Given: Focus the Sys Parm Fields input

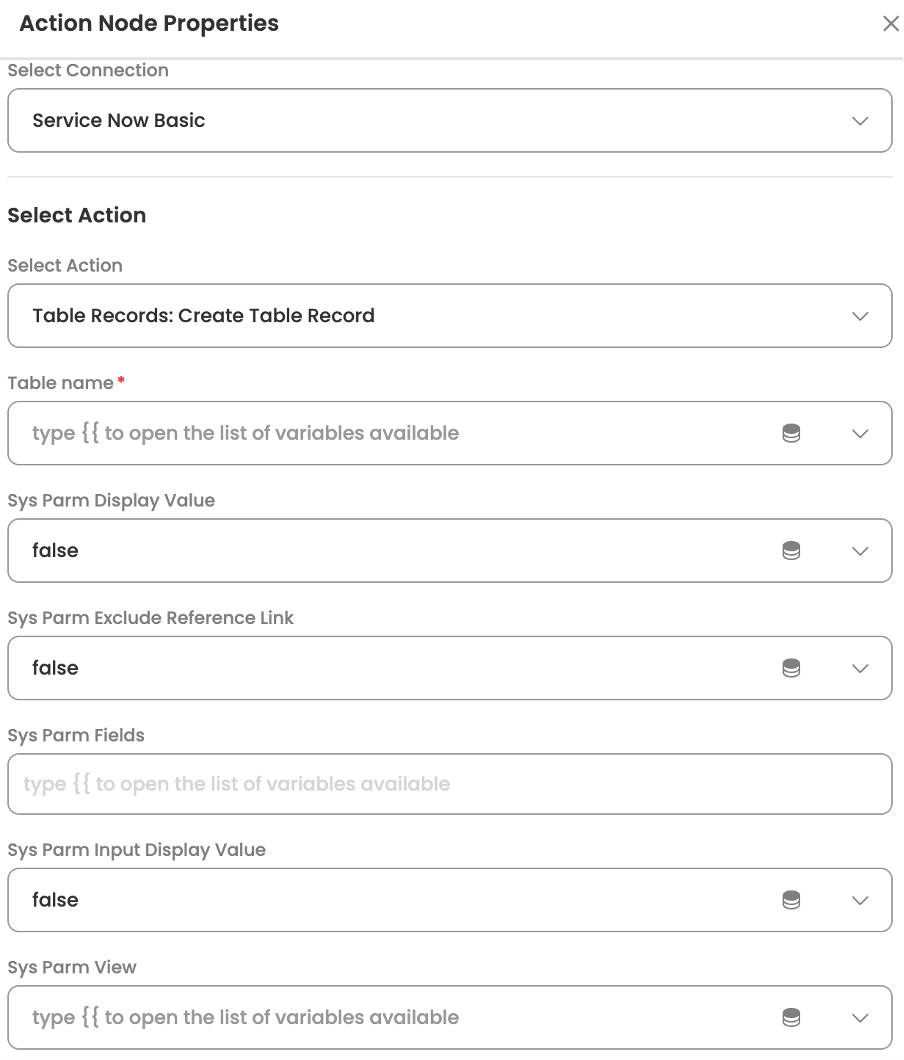Looking at the screenshot, I should [x=449, y=784].
